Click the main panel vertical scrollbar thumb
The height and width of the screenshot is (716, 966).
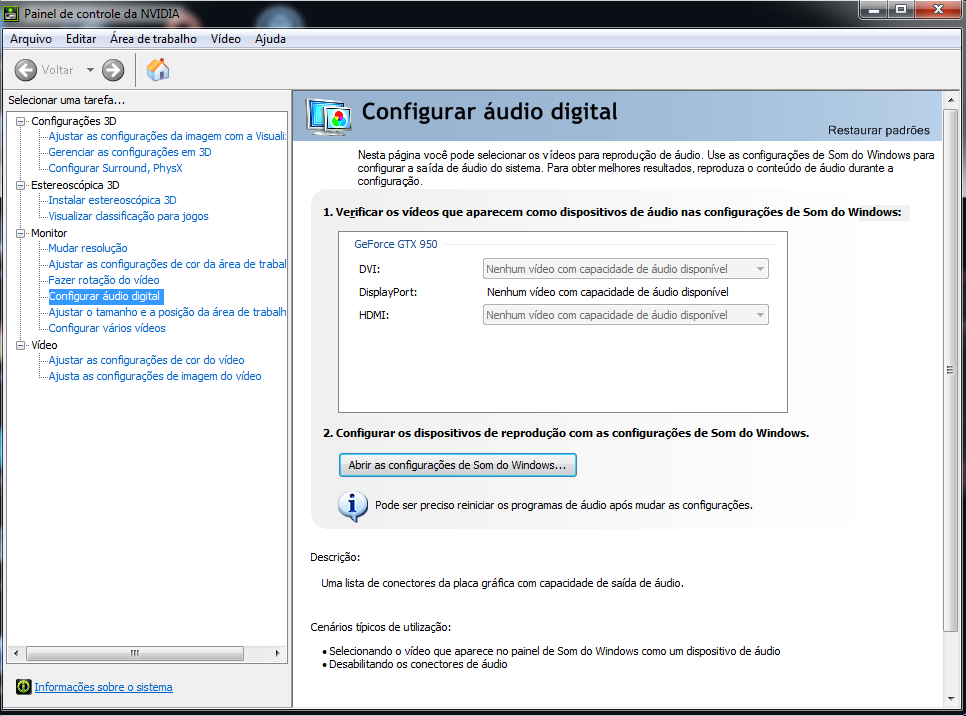[x=950, y=370]
